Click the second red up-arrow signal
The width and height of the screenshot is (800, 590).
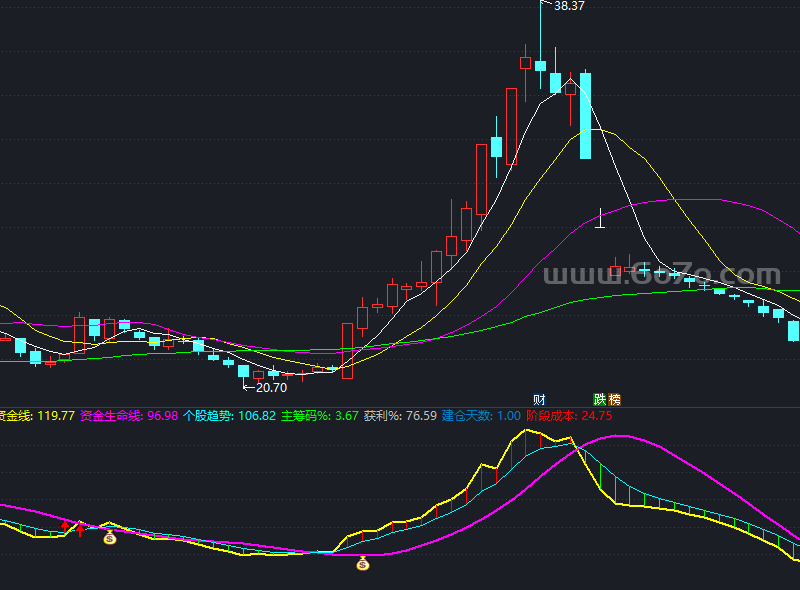point(81,528)
